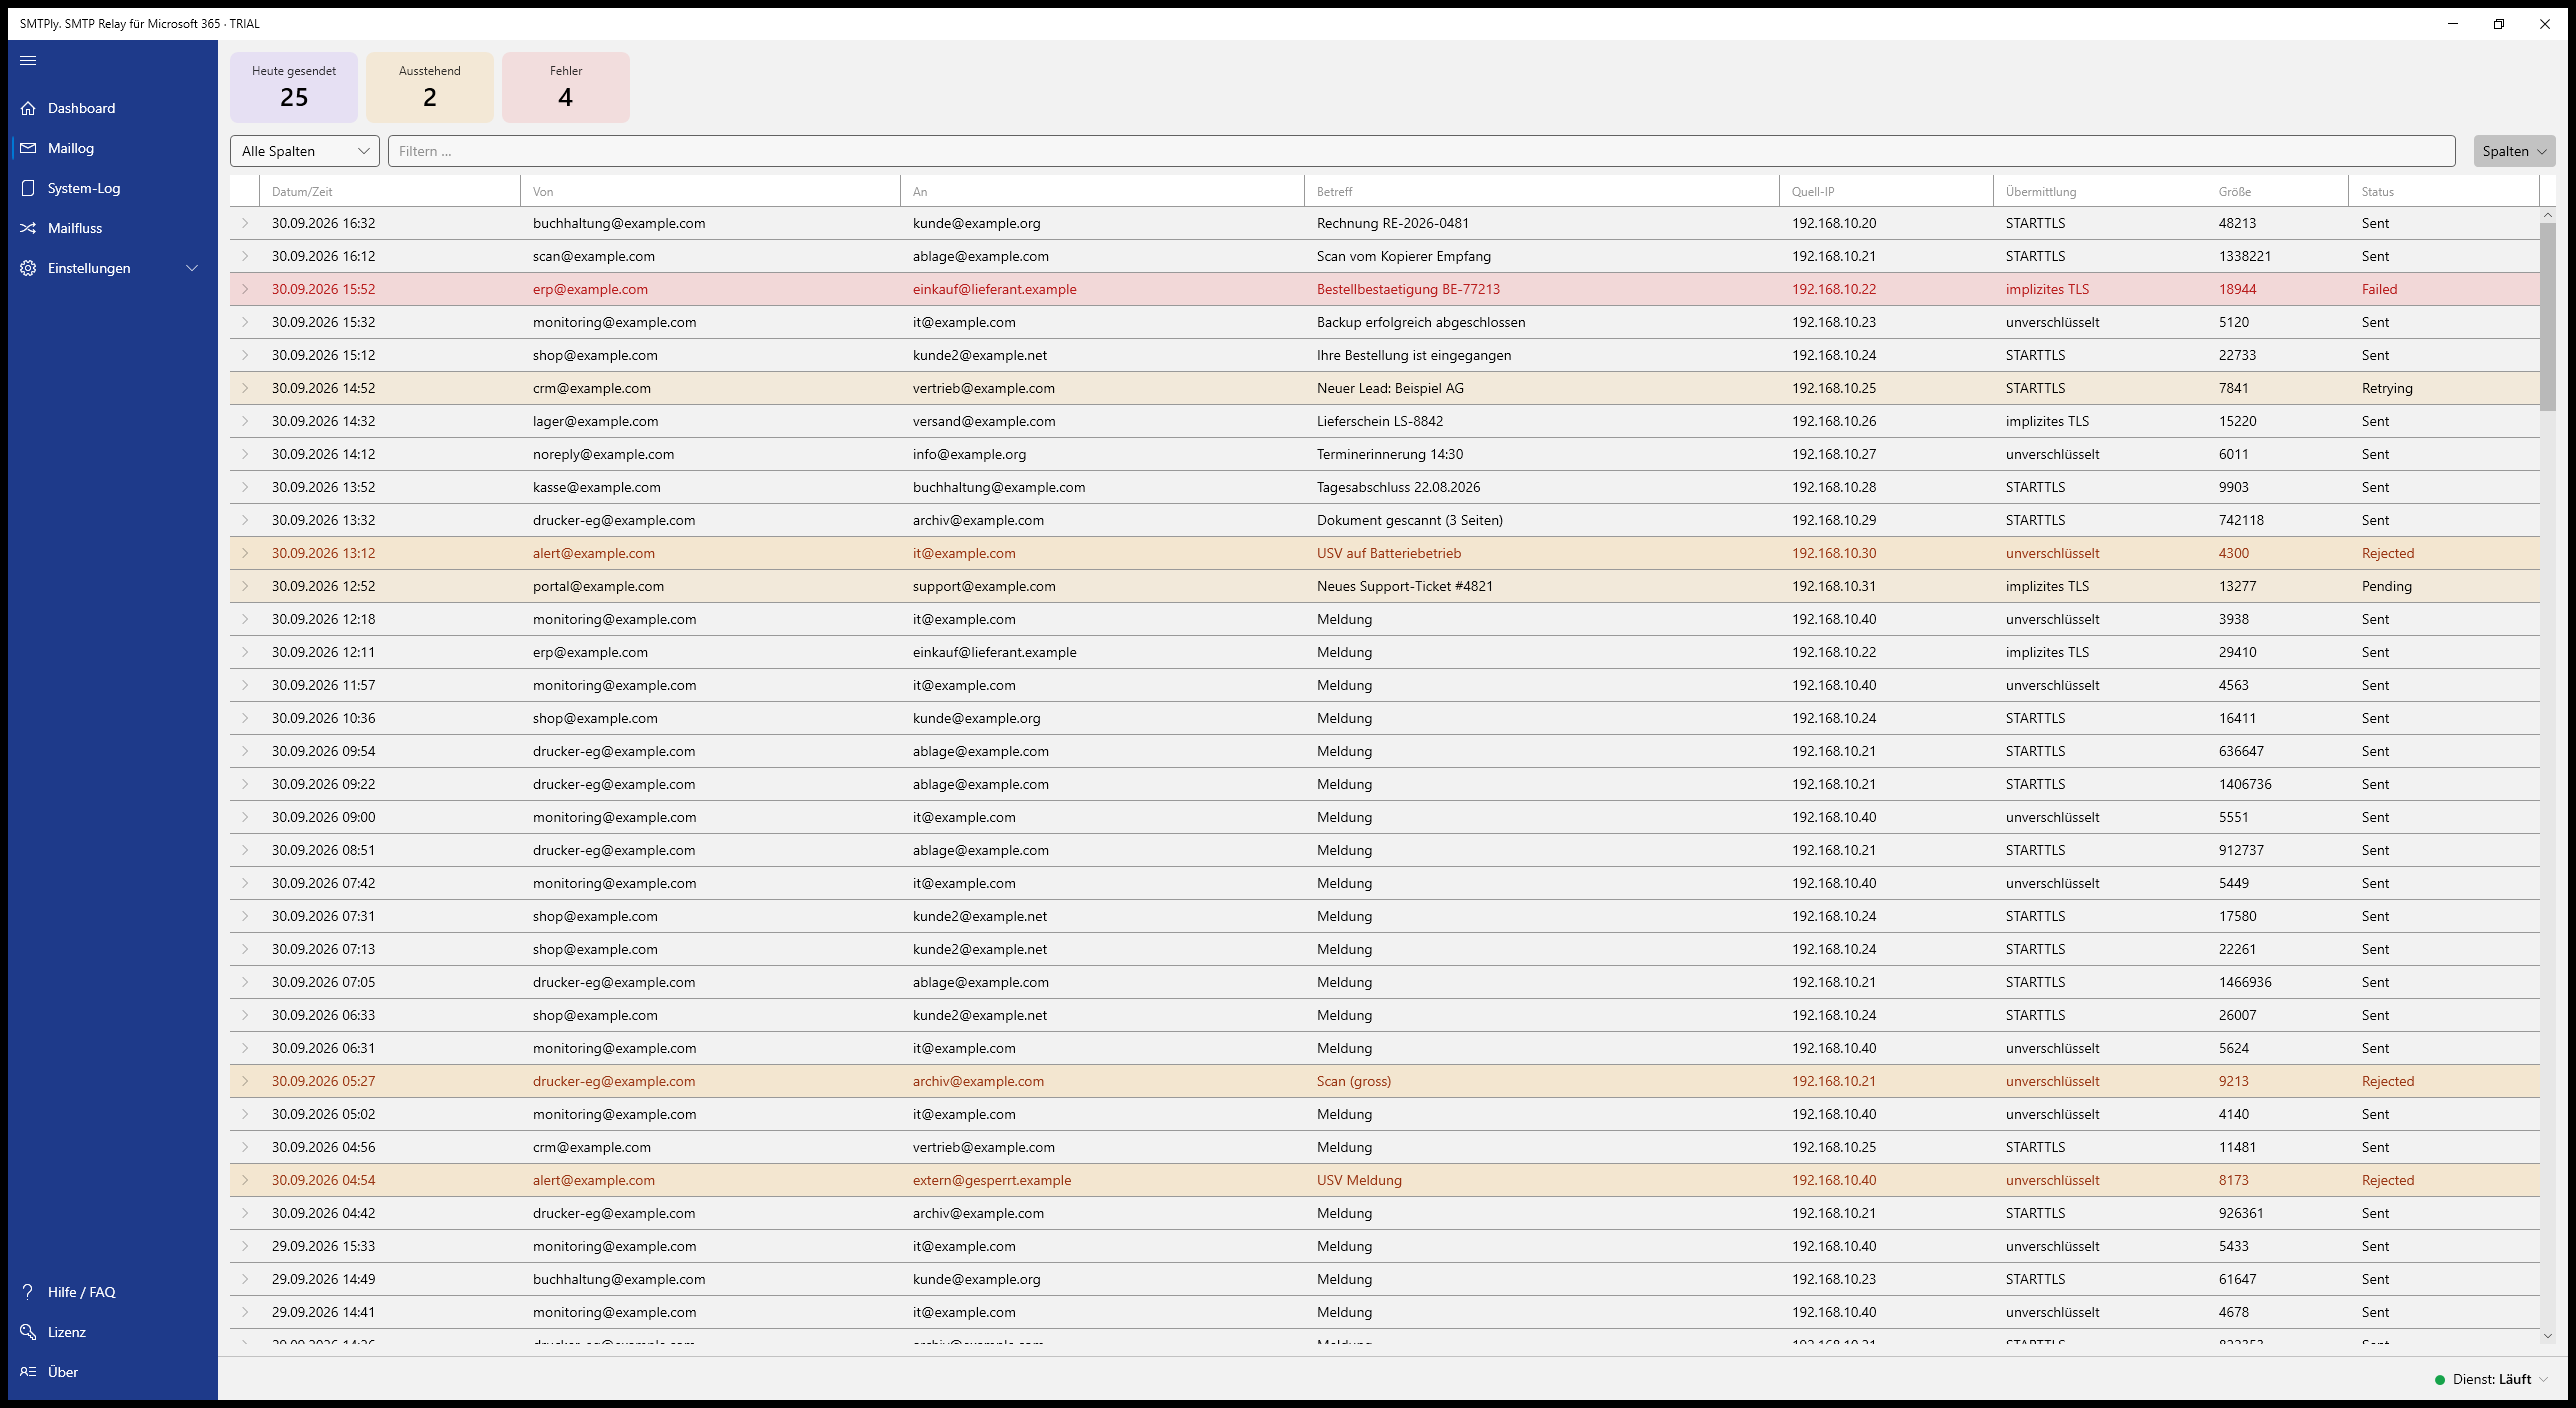Click recipient extern@gesperrt.example
This screenshot has height=1408, width=2576.
pyautogui.click(x=992, y=1180)
